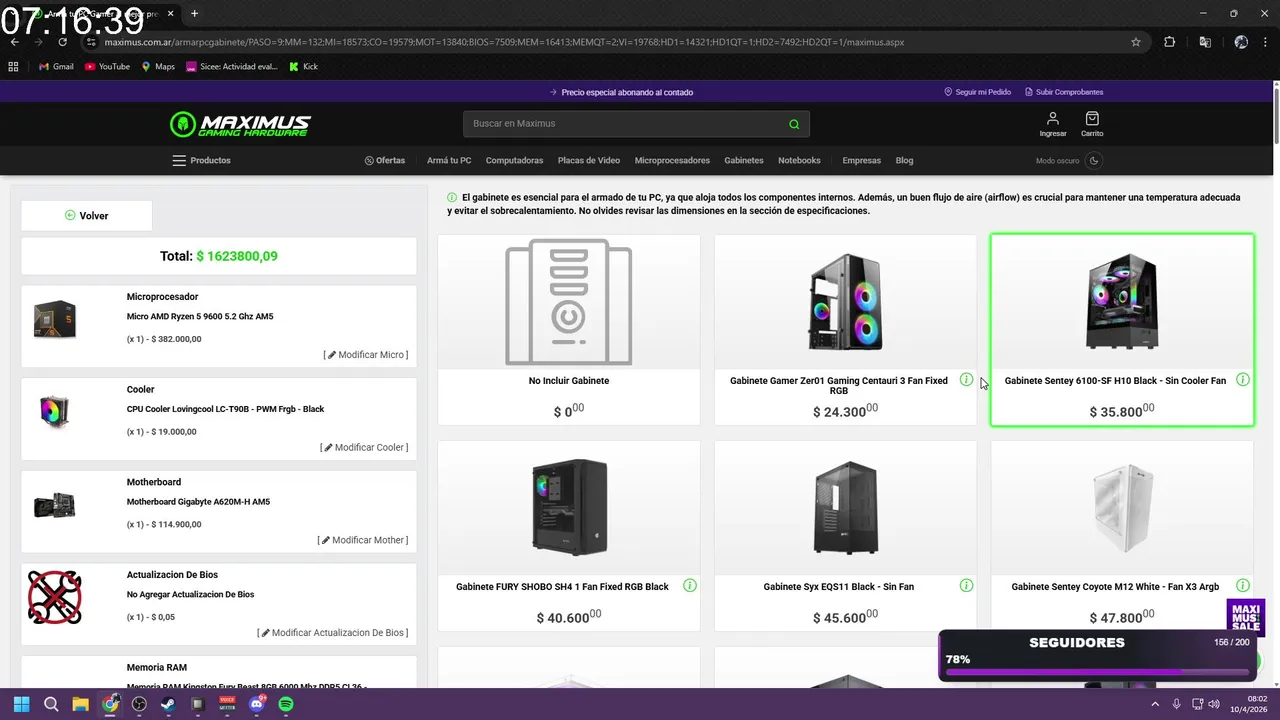Show info for Gabinete Sentey Coyote M12
This screenshot has height=720, width=1280.
pos(1243,585)
